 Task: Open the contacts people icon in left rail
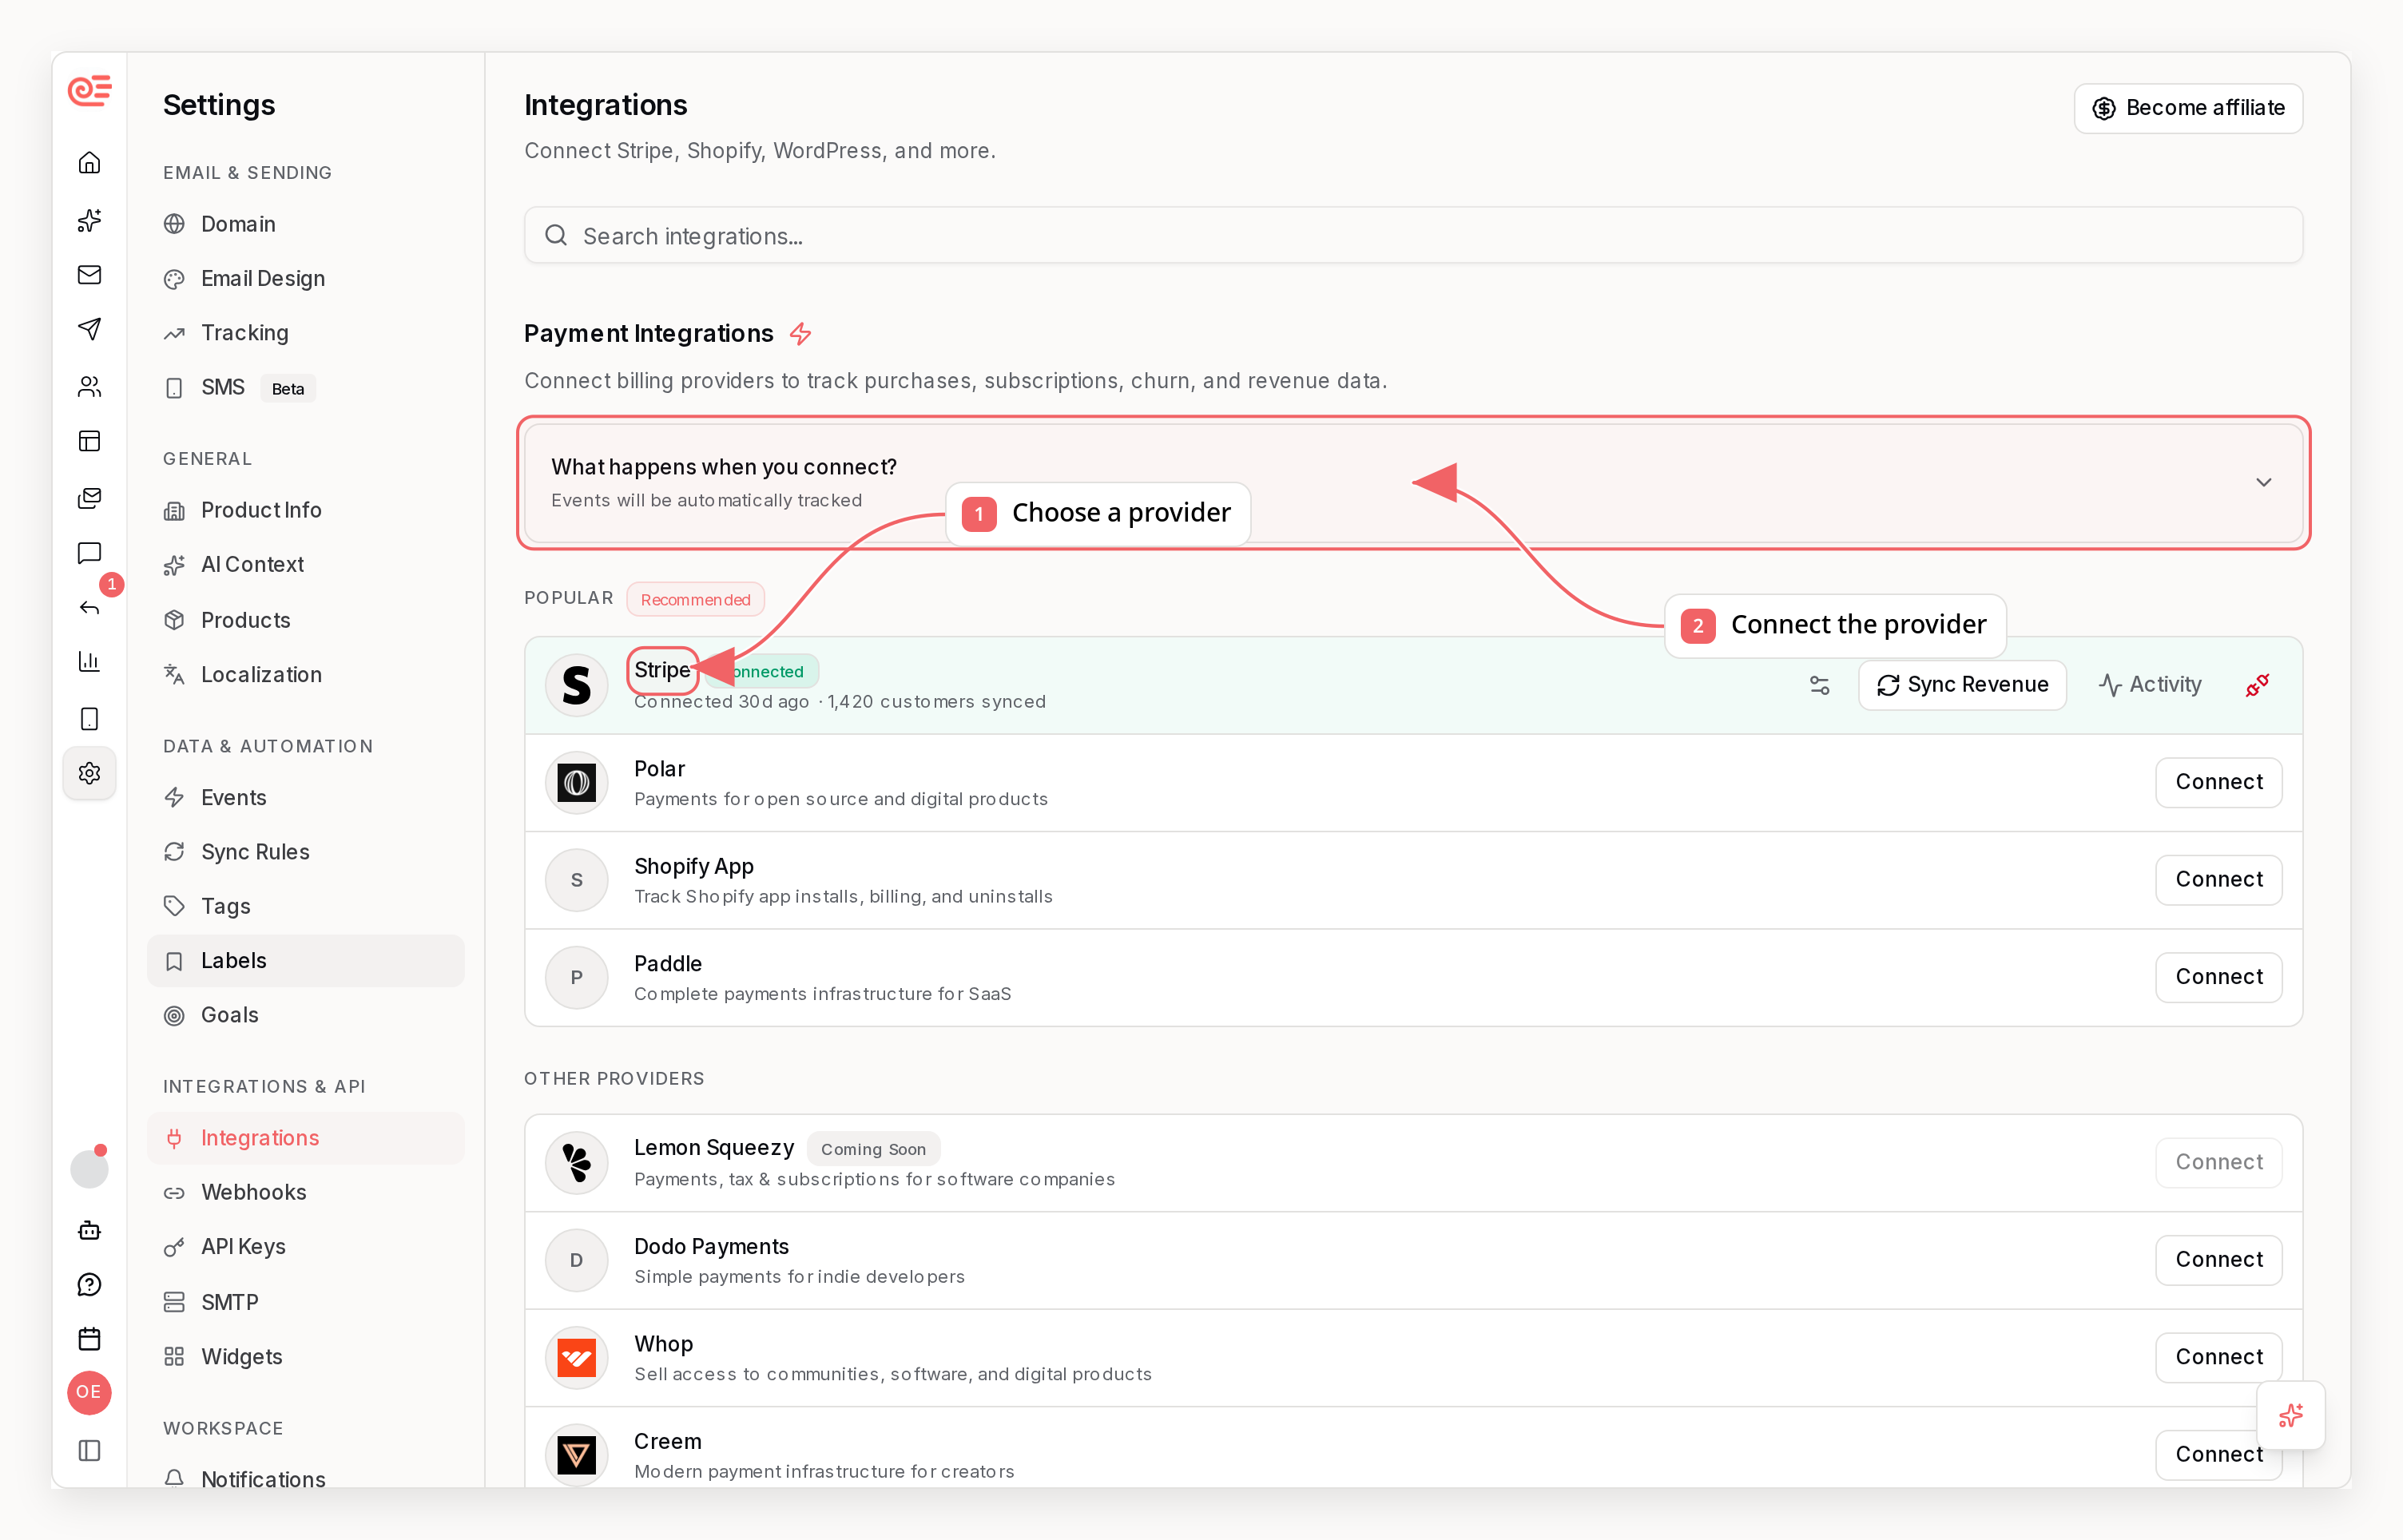89,386
